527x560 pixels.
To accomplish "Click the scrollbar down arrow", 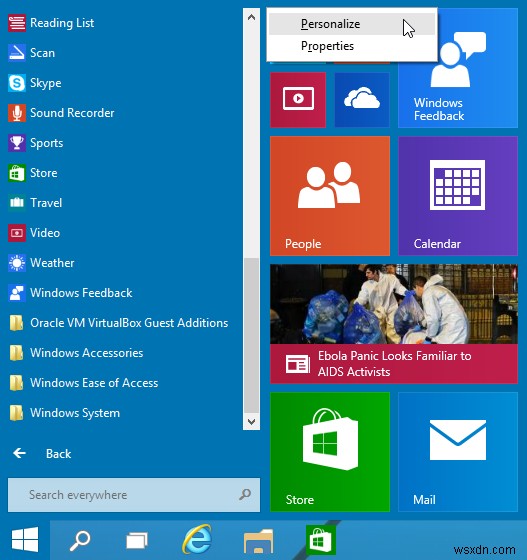I will point(251,422).
